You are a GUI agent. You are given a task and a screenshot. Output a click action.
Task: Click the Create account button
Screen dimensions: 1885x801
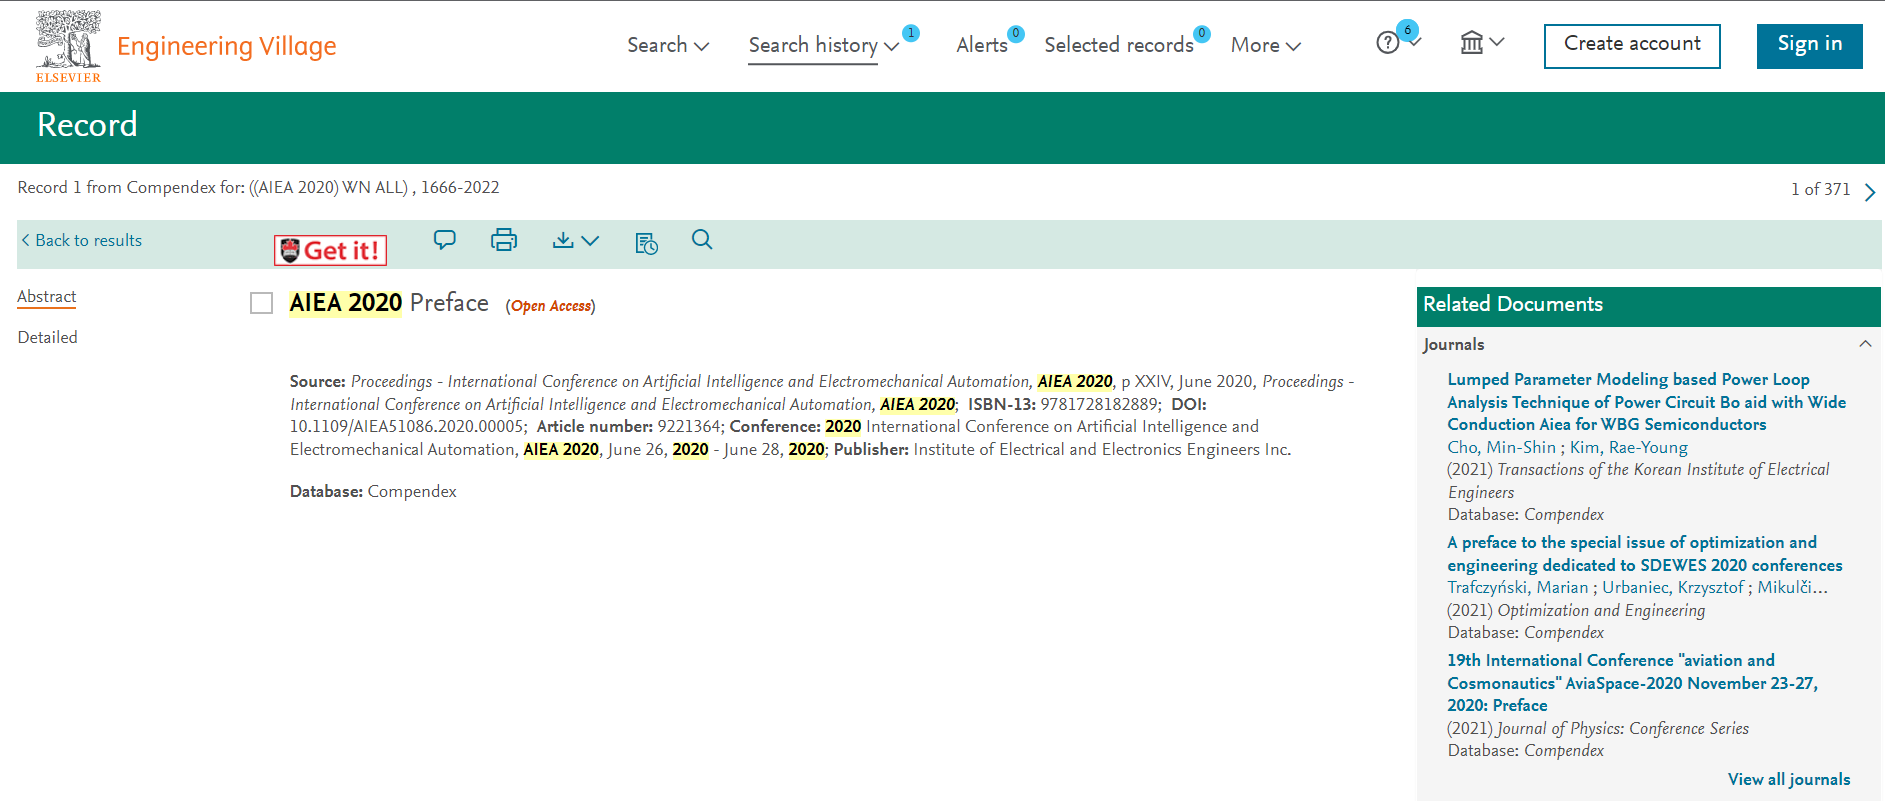pos(1632,46)
